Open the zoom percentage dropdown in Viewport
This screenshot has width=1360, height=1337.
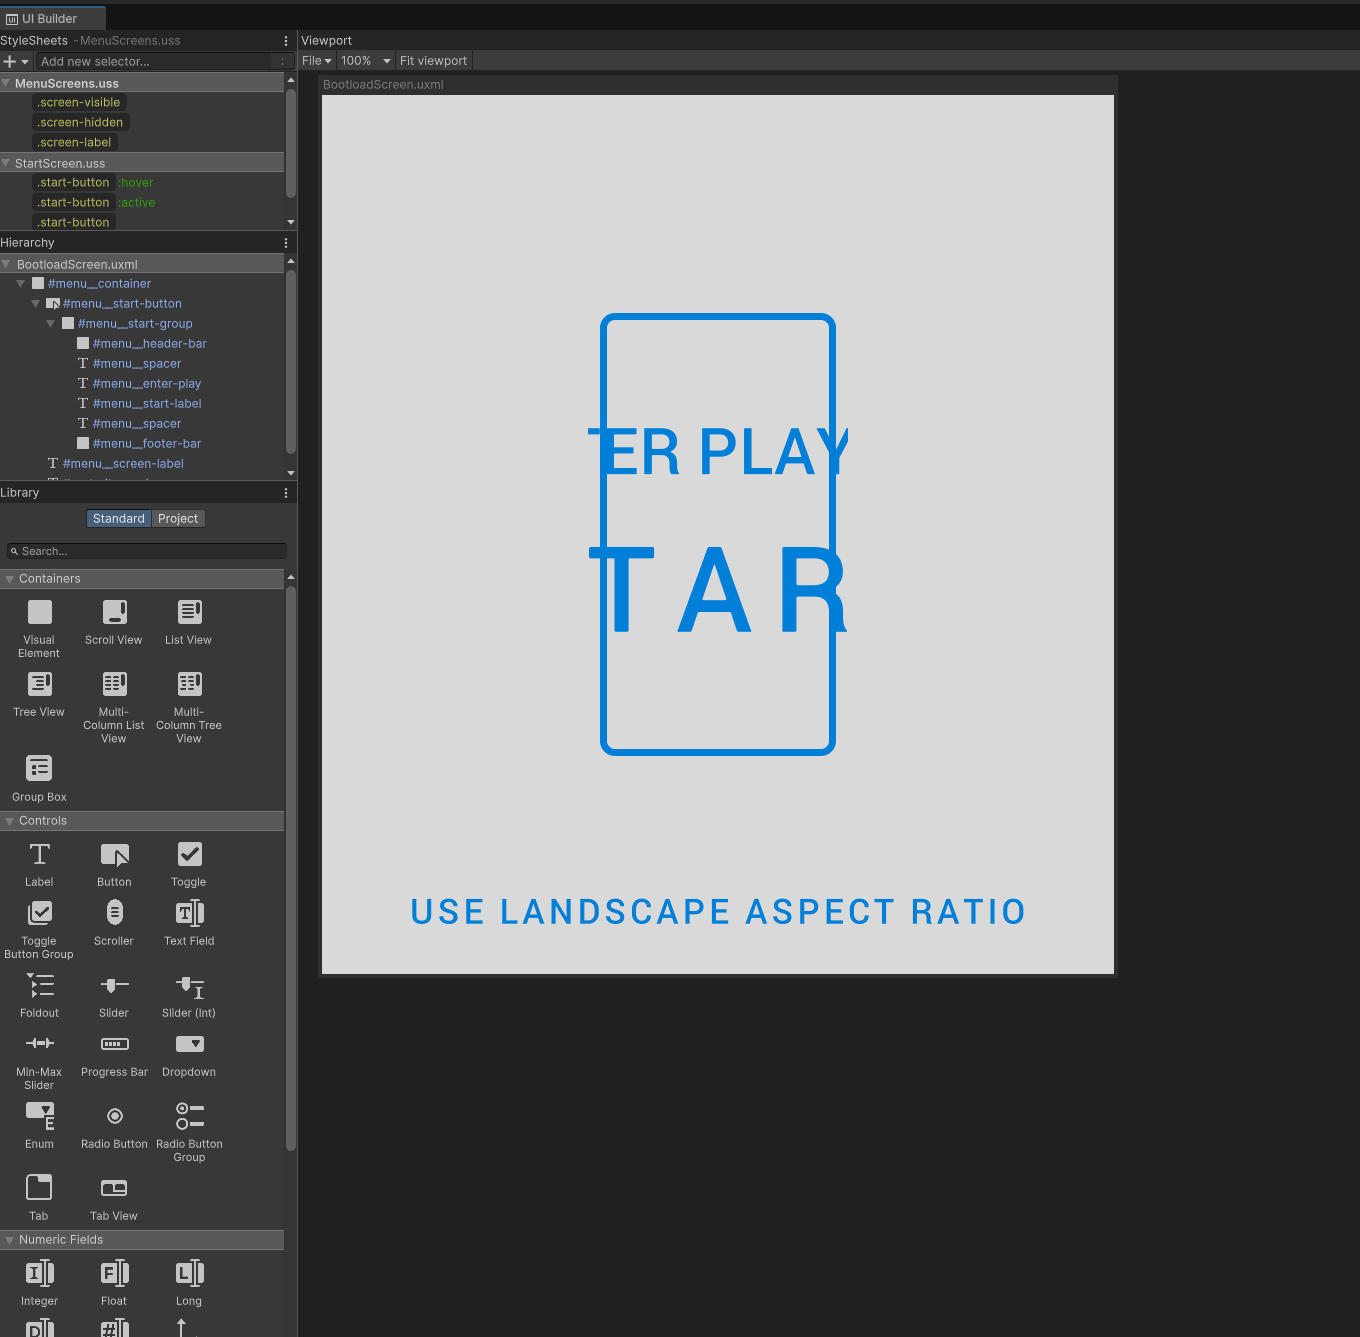(365, 60)
